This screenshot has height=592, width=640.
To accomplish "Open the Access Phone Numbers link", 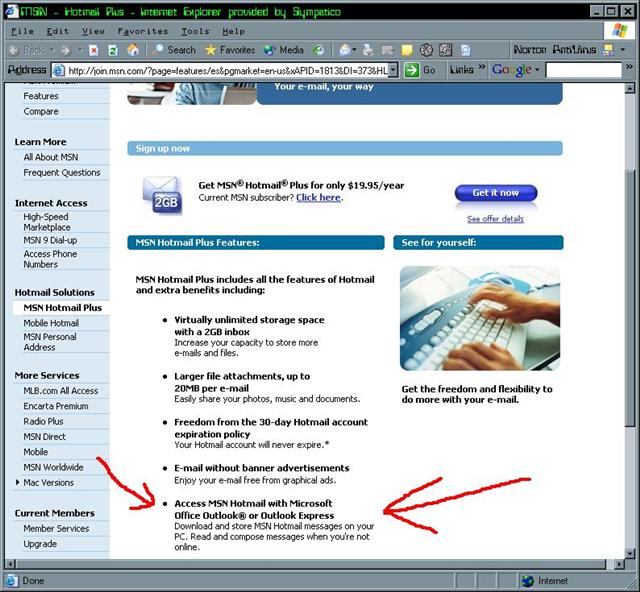I will (x=50, y=259).
